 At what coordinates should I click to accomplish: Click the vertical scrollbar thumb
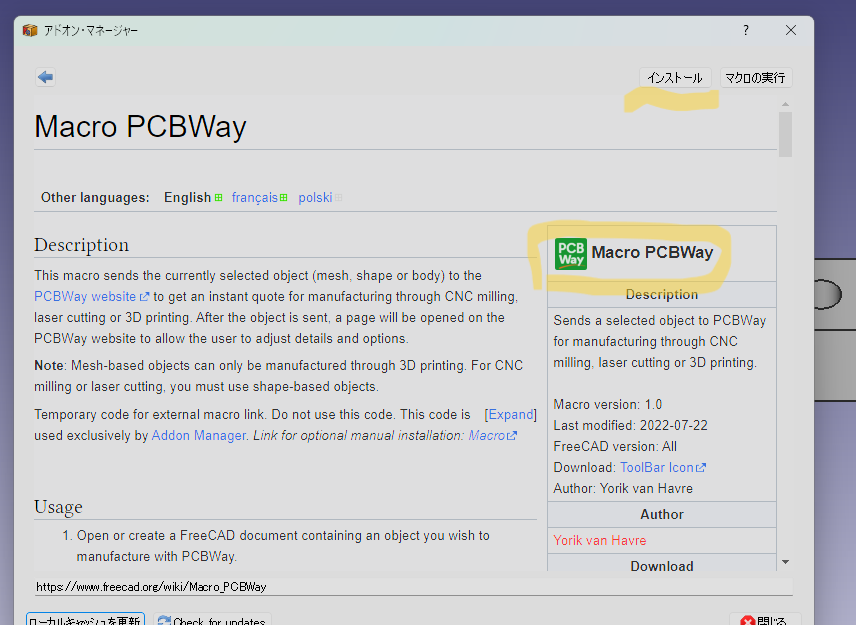coord(785,134)
